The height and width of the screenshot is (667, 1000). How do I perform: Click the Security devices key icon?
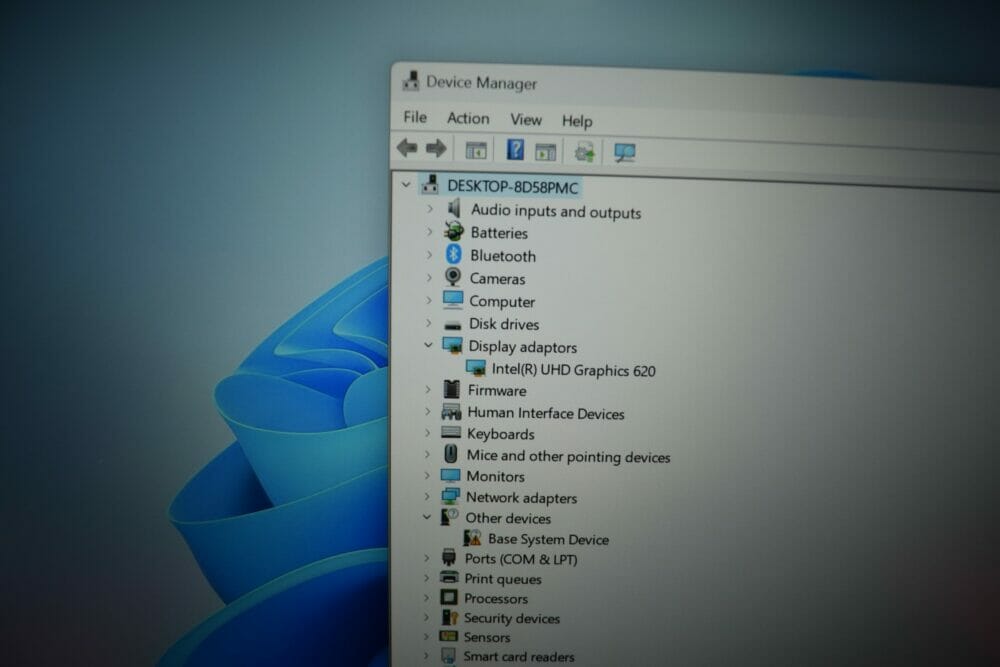[x=449, y=617]
